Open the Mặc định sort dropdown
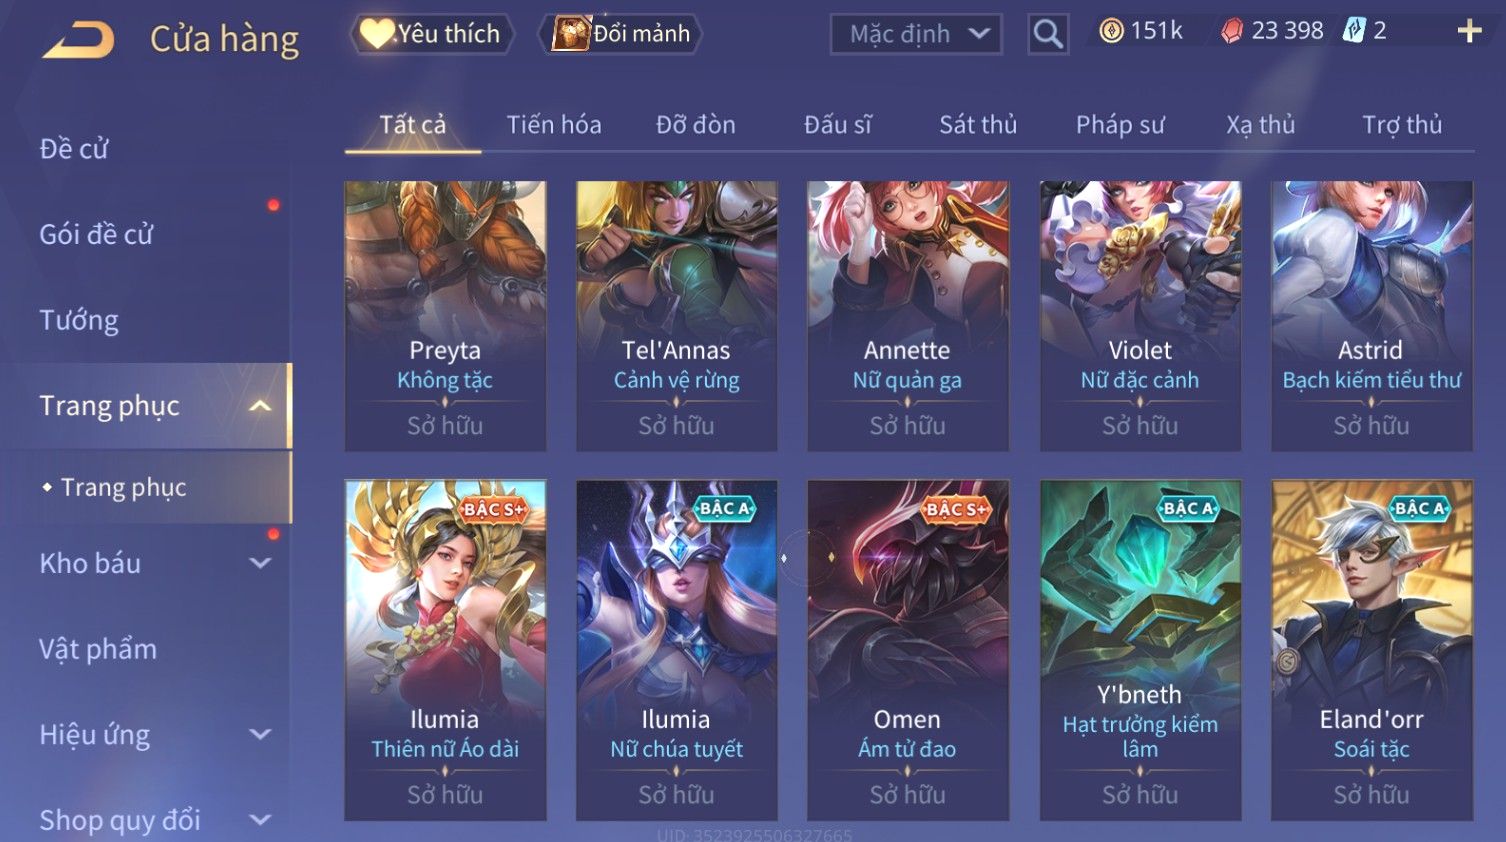The image size is (1506, 842). 916,34
